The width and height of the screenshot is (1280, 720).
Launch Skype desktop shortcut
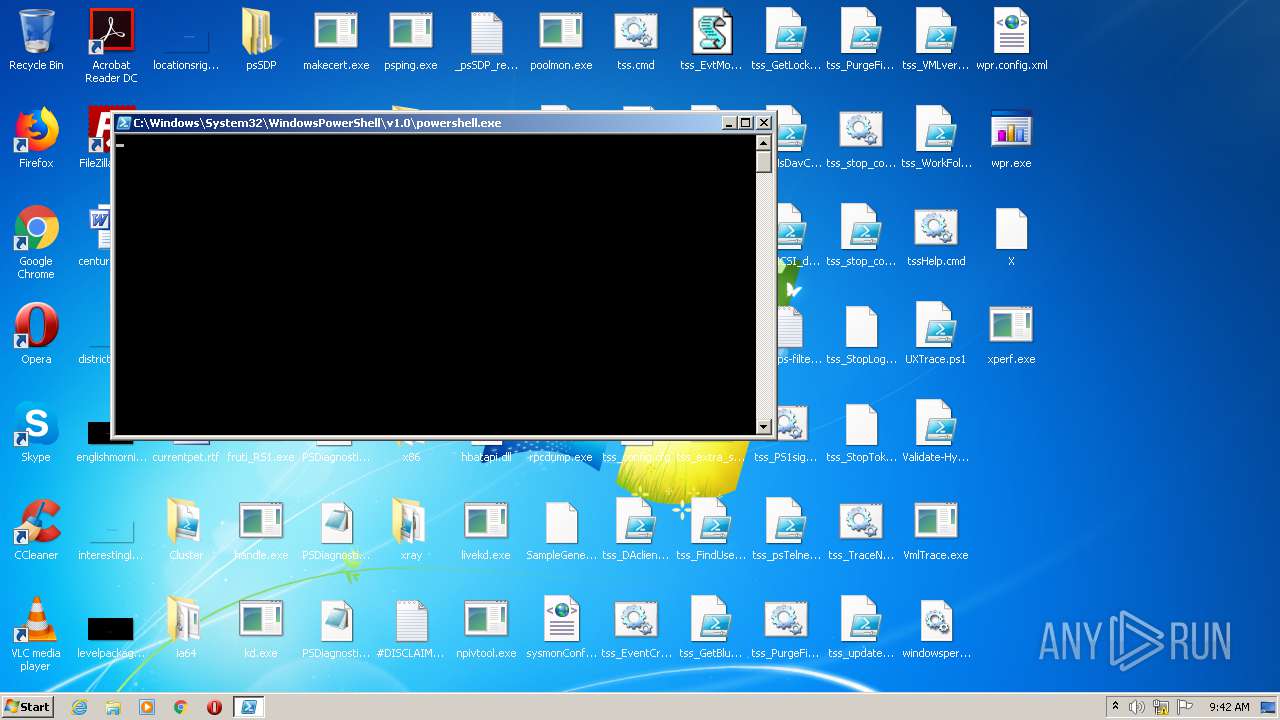[x=36, y=433]
